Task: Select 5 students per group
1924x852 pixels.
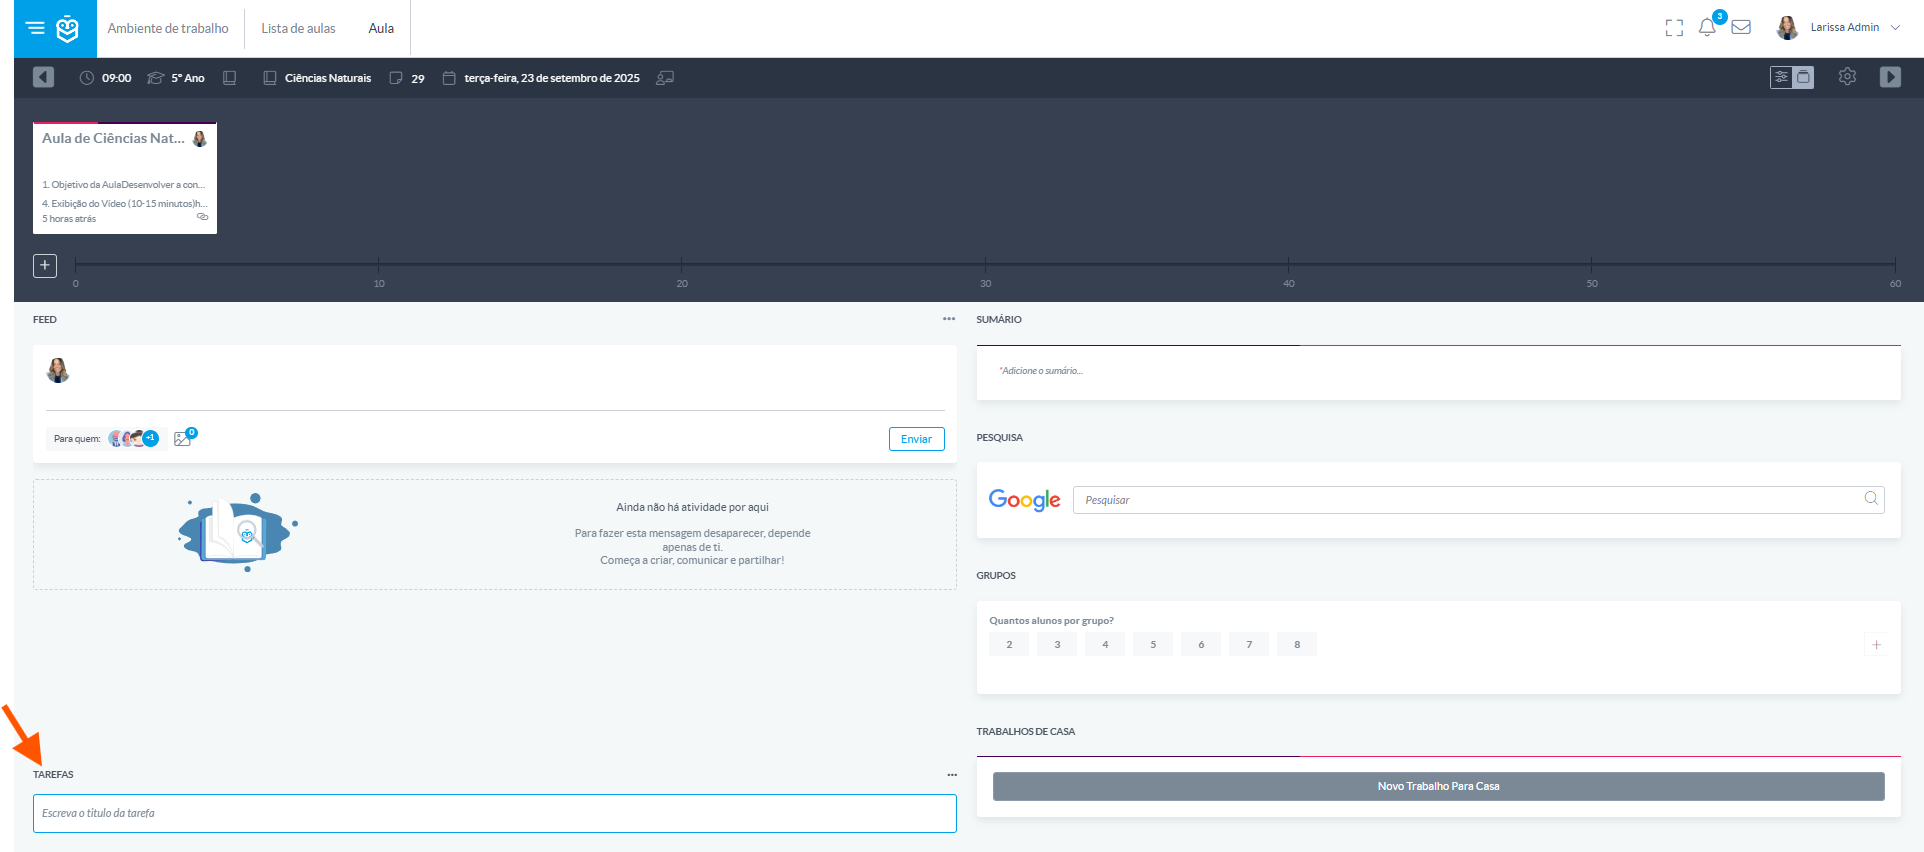Action: [1153, 644]
